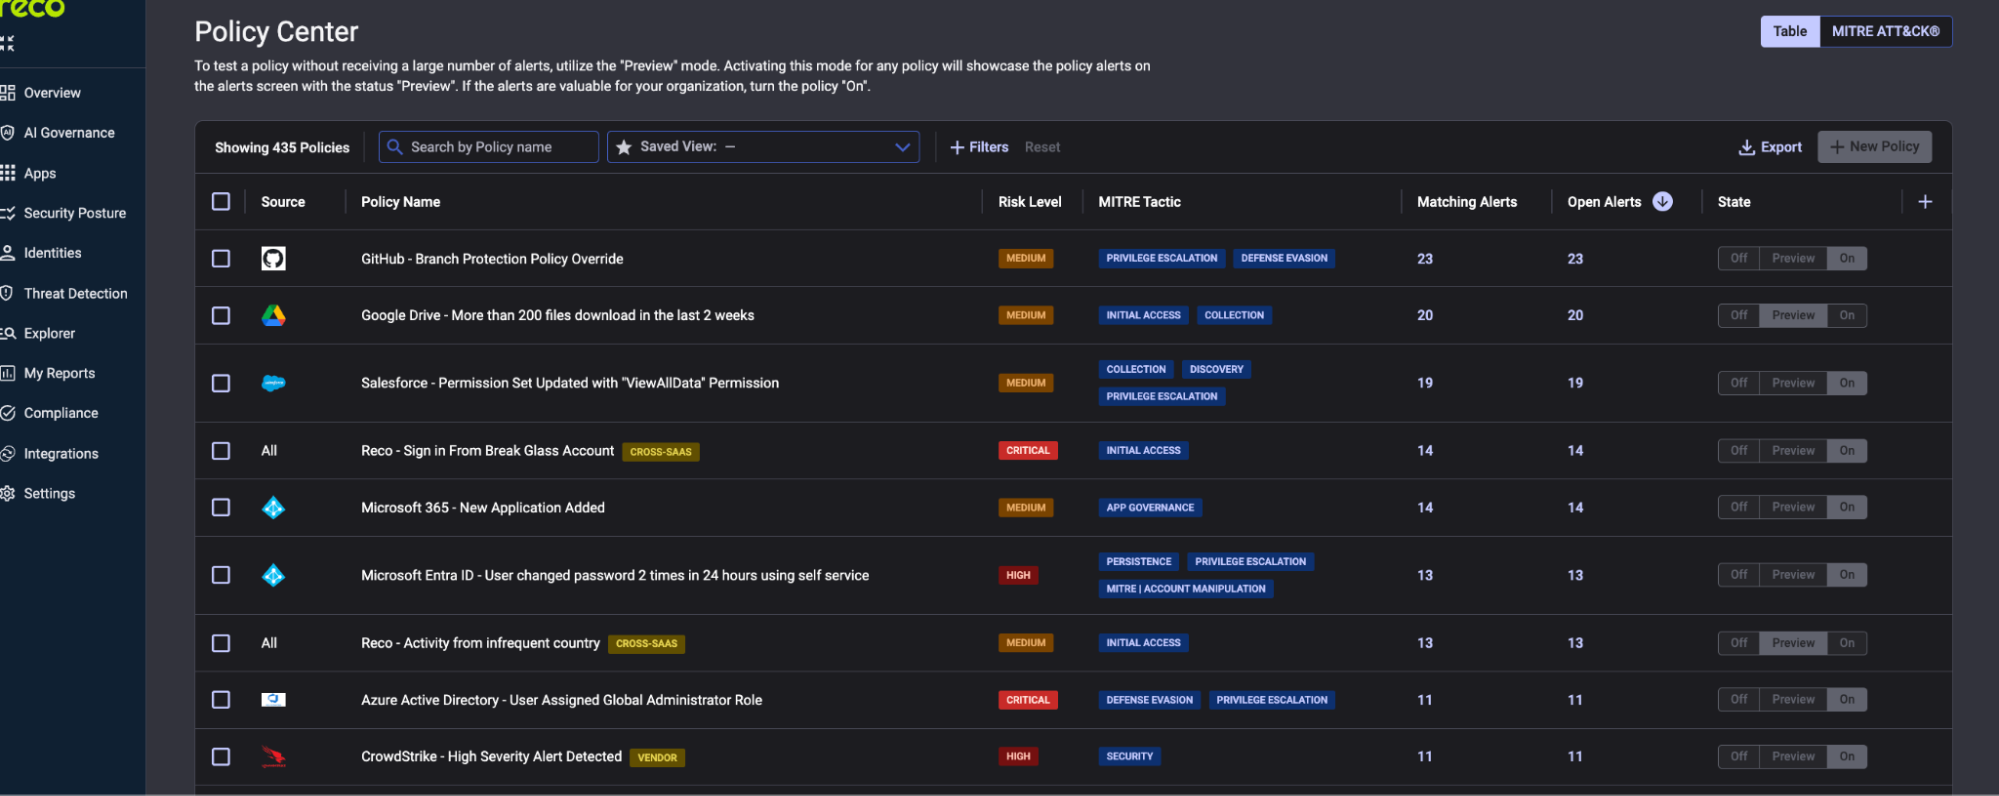Screen dimensions: 1999x796
Task: Open Overview in sidebar
Action: [52, 93]
